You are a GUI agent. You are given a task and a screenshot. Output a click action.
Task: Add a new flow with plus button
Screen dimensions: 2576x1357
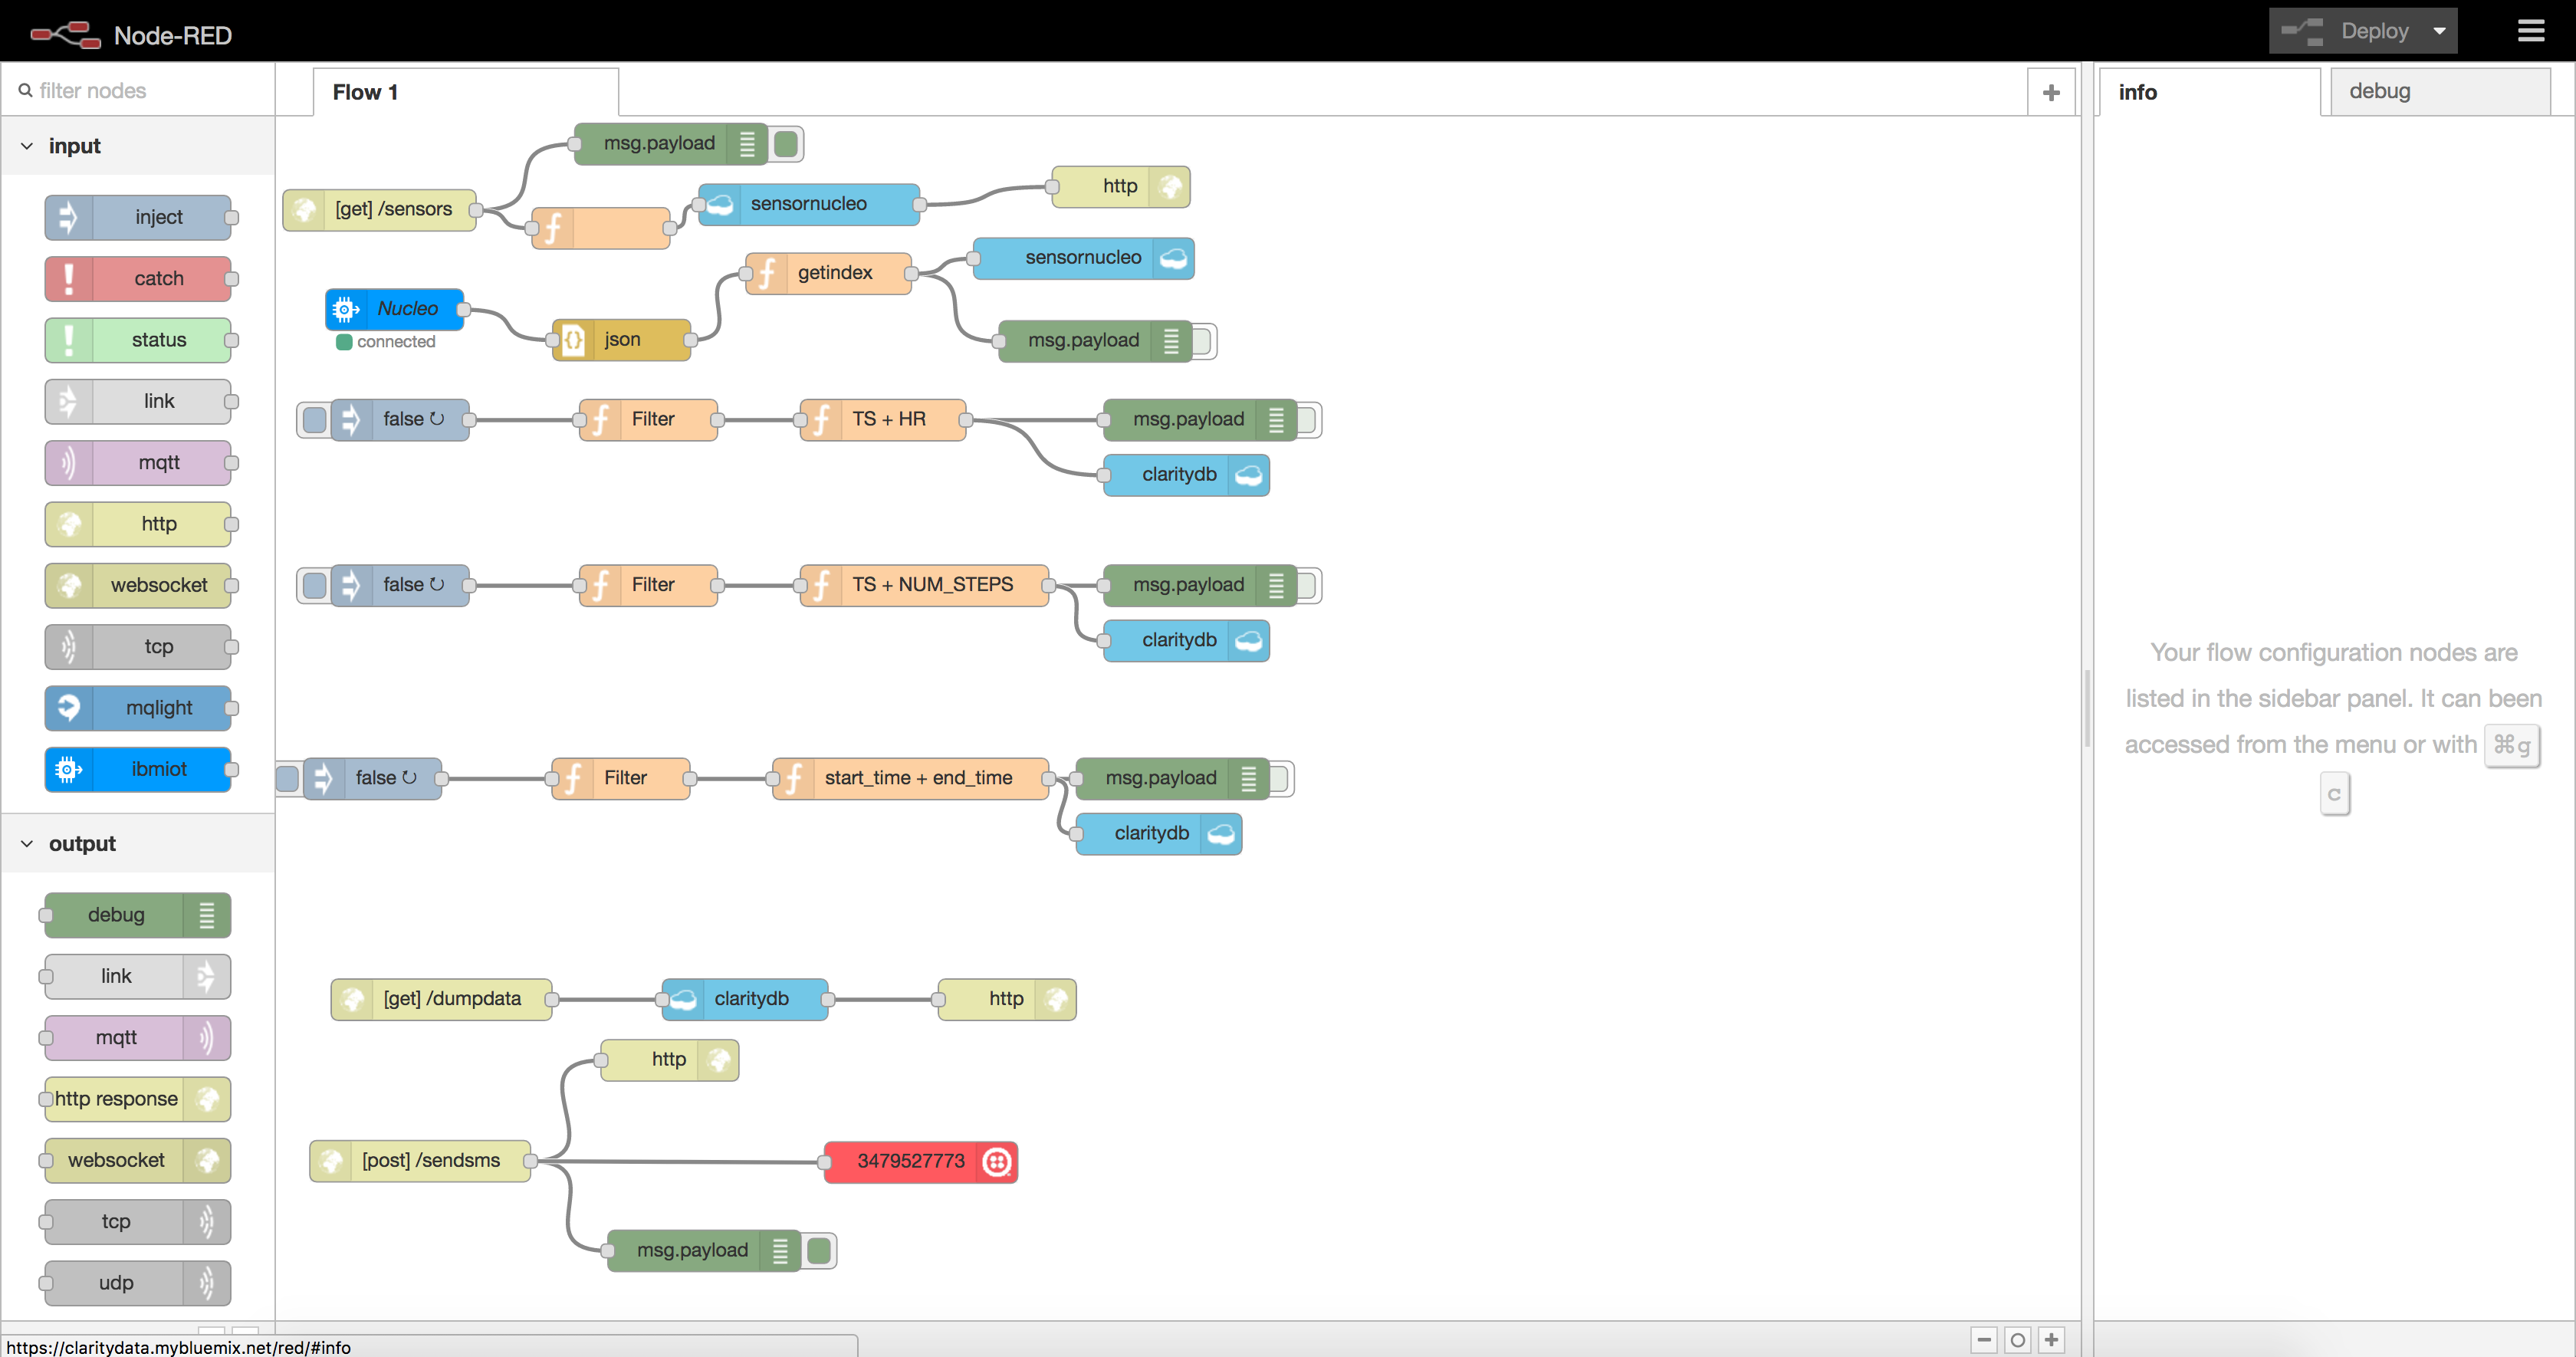pyautogui.click(x=2051, y=92)
